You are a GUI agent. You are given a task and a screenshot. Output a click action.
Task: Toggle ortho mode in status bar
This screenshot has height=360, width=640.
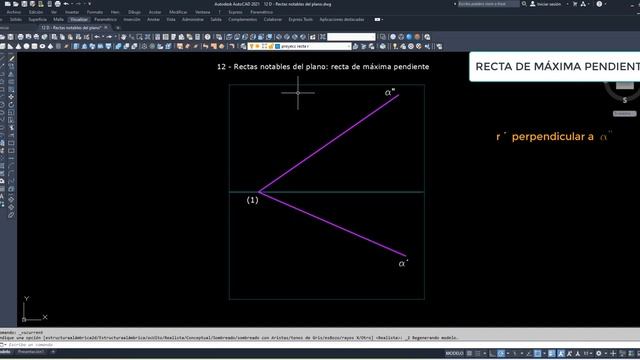pos(493,353)
